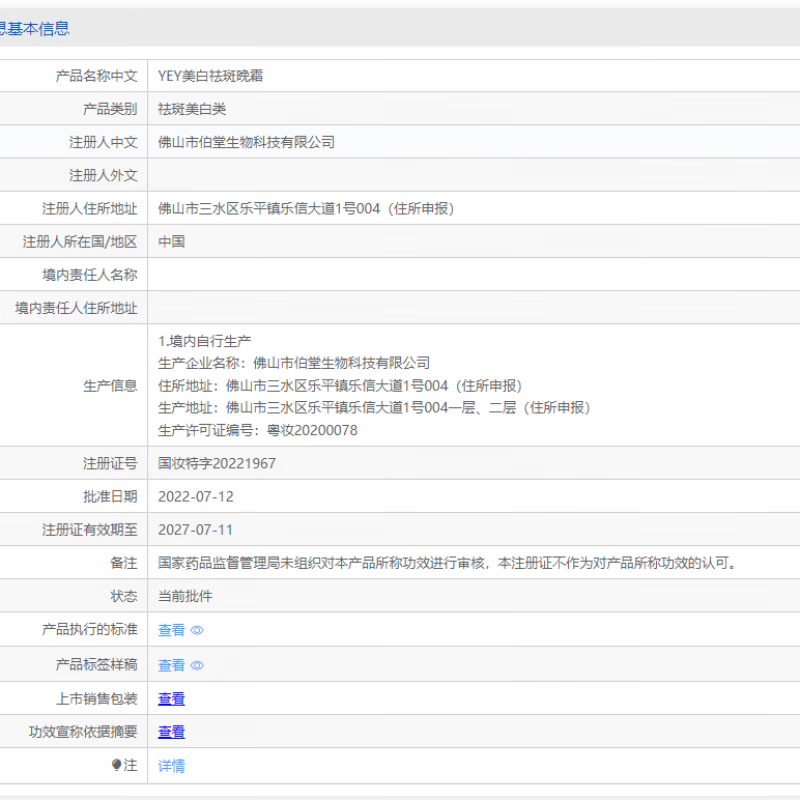Open 功效宣称依据摘要 via 查看 link
This screenshot has height=800, width=800.
(x=171, y=732)
